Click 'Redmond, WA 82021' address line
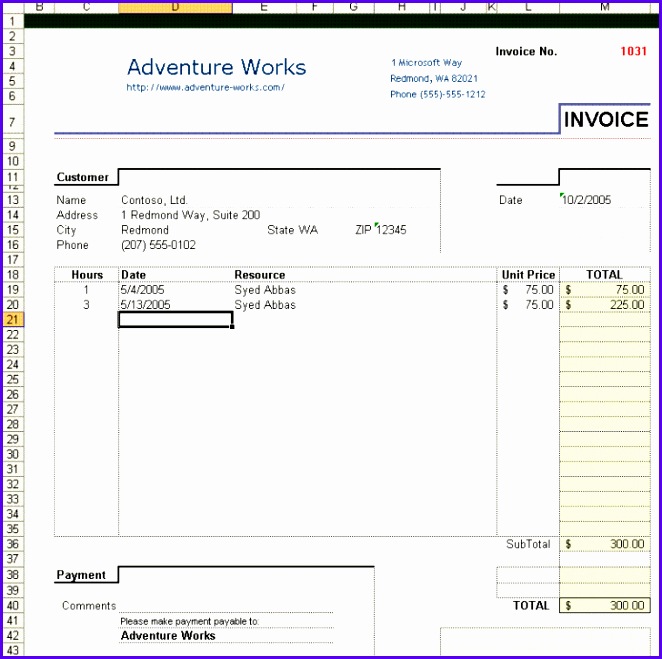Image resolution: width=662 pixels, height=659 pixels. point(434,79)
